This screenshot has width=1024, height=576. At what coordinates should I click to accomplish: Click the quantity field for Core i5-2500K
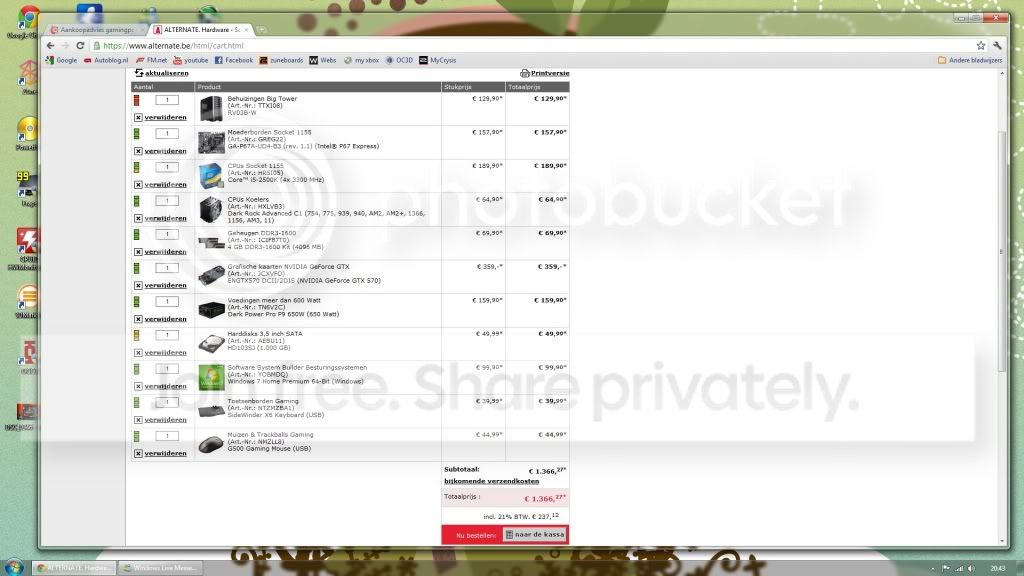pyautogui.click(x=167, y=167)
